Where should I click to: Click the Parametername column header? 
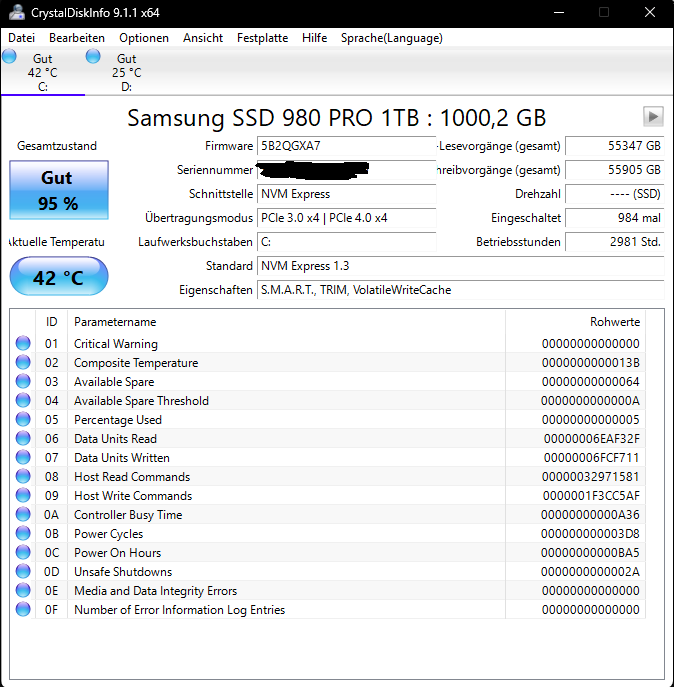coord(286,322)
